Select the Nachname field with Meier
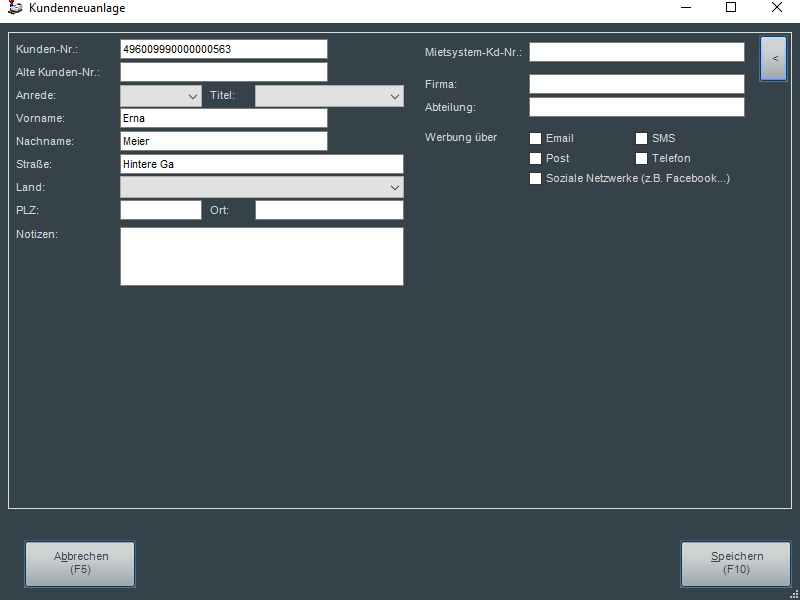 (x=224, y=141)
